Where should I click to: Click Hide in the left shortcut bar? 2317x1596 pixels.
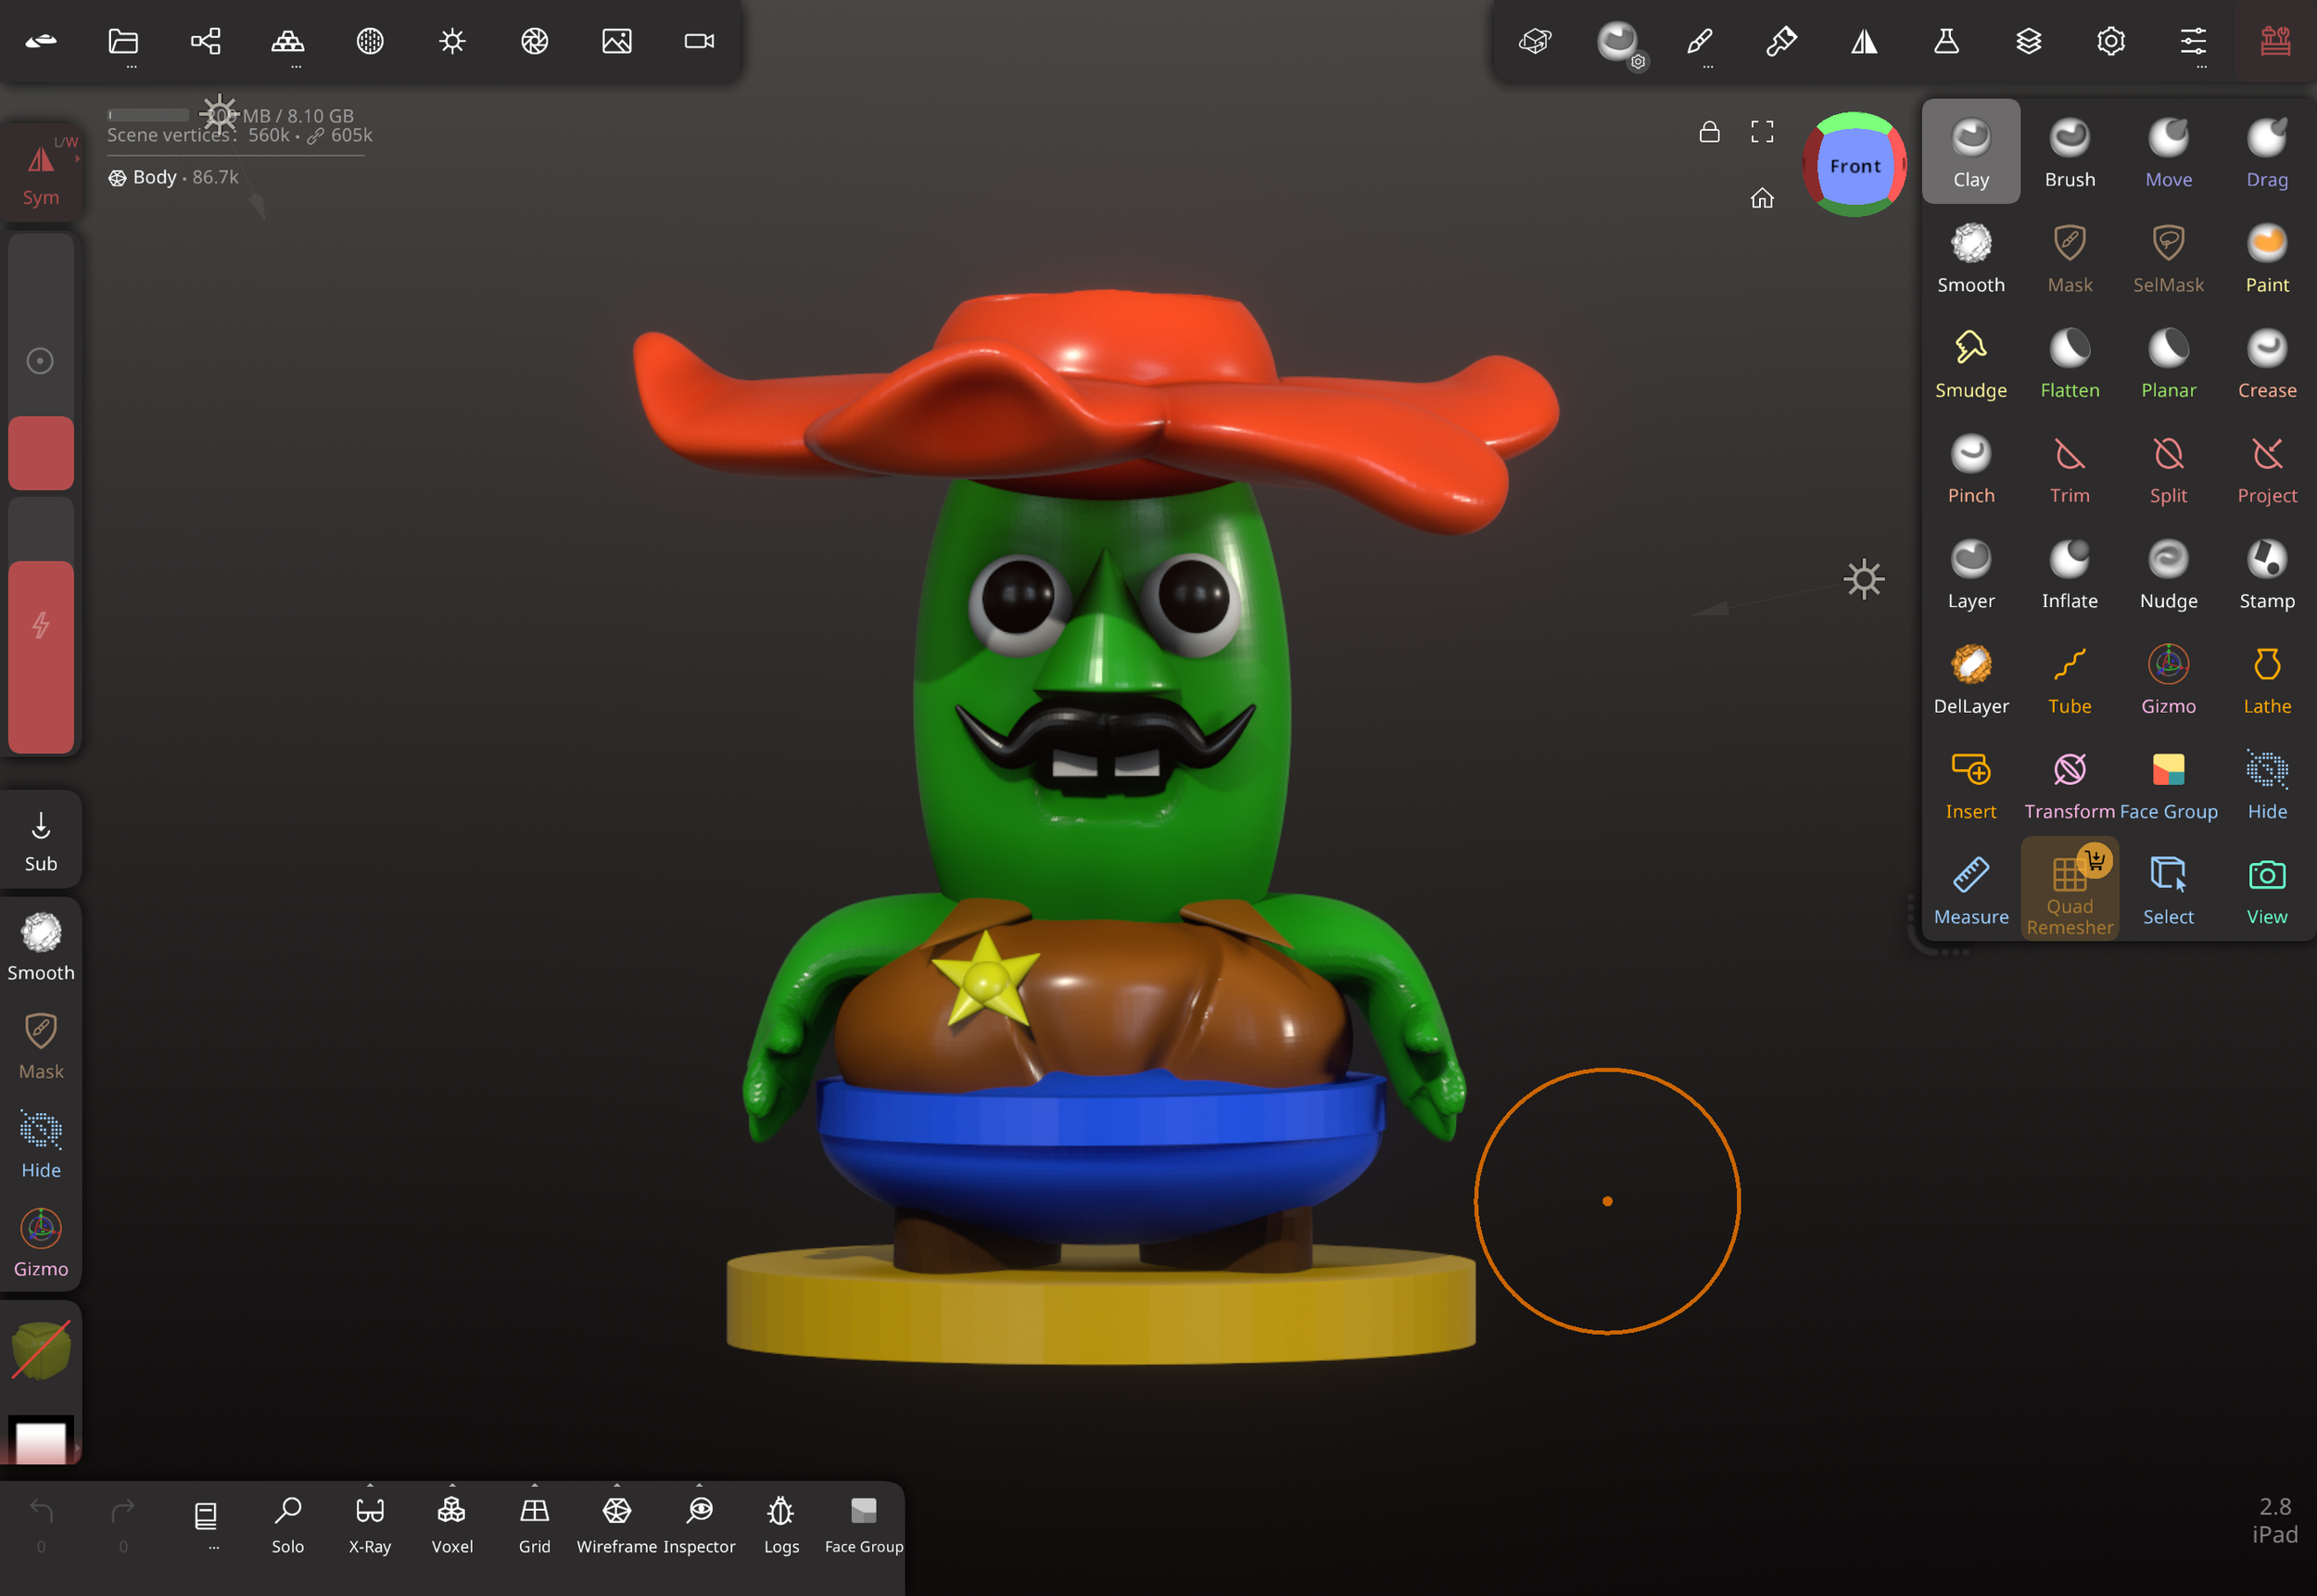(x=41, y=1144)
